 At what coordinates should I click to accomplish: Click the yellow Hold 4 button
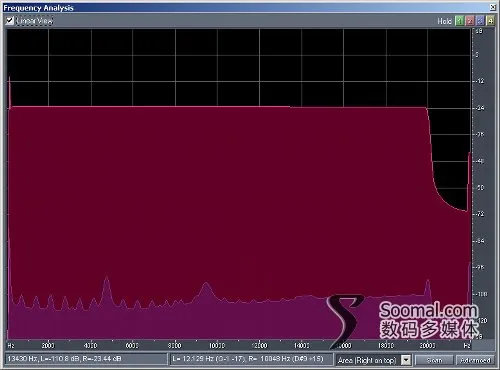pos(490,21)
